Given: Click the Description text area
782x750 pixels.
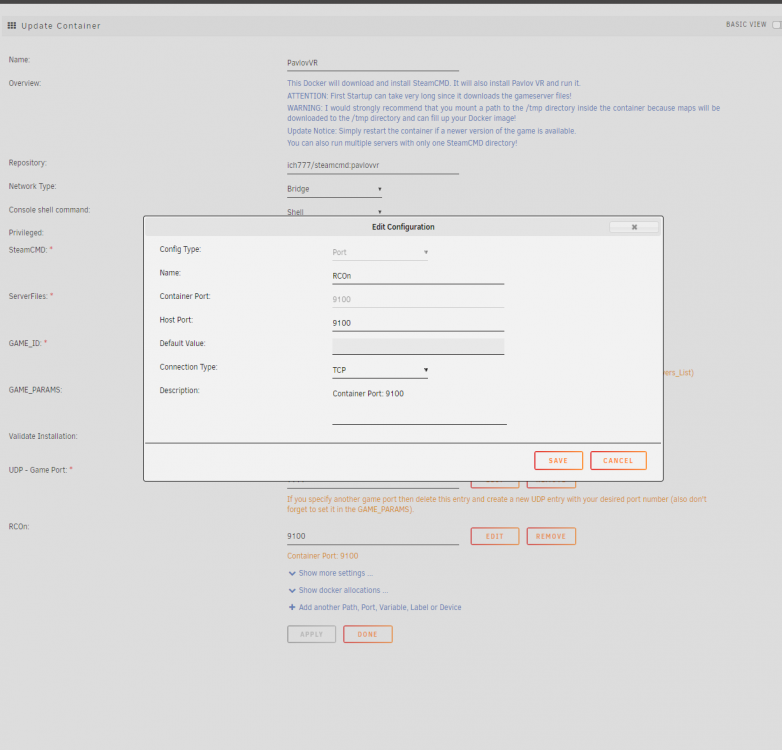Looking at the screenshot, I should coord(419,405).
